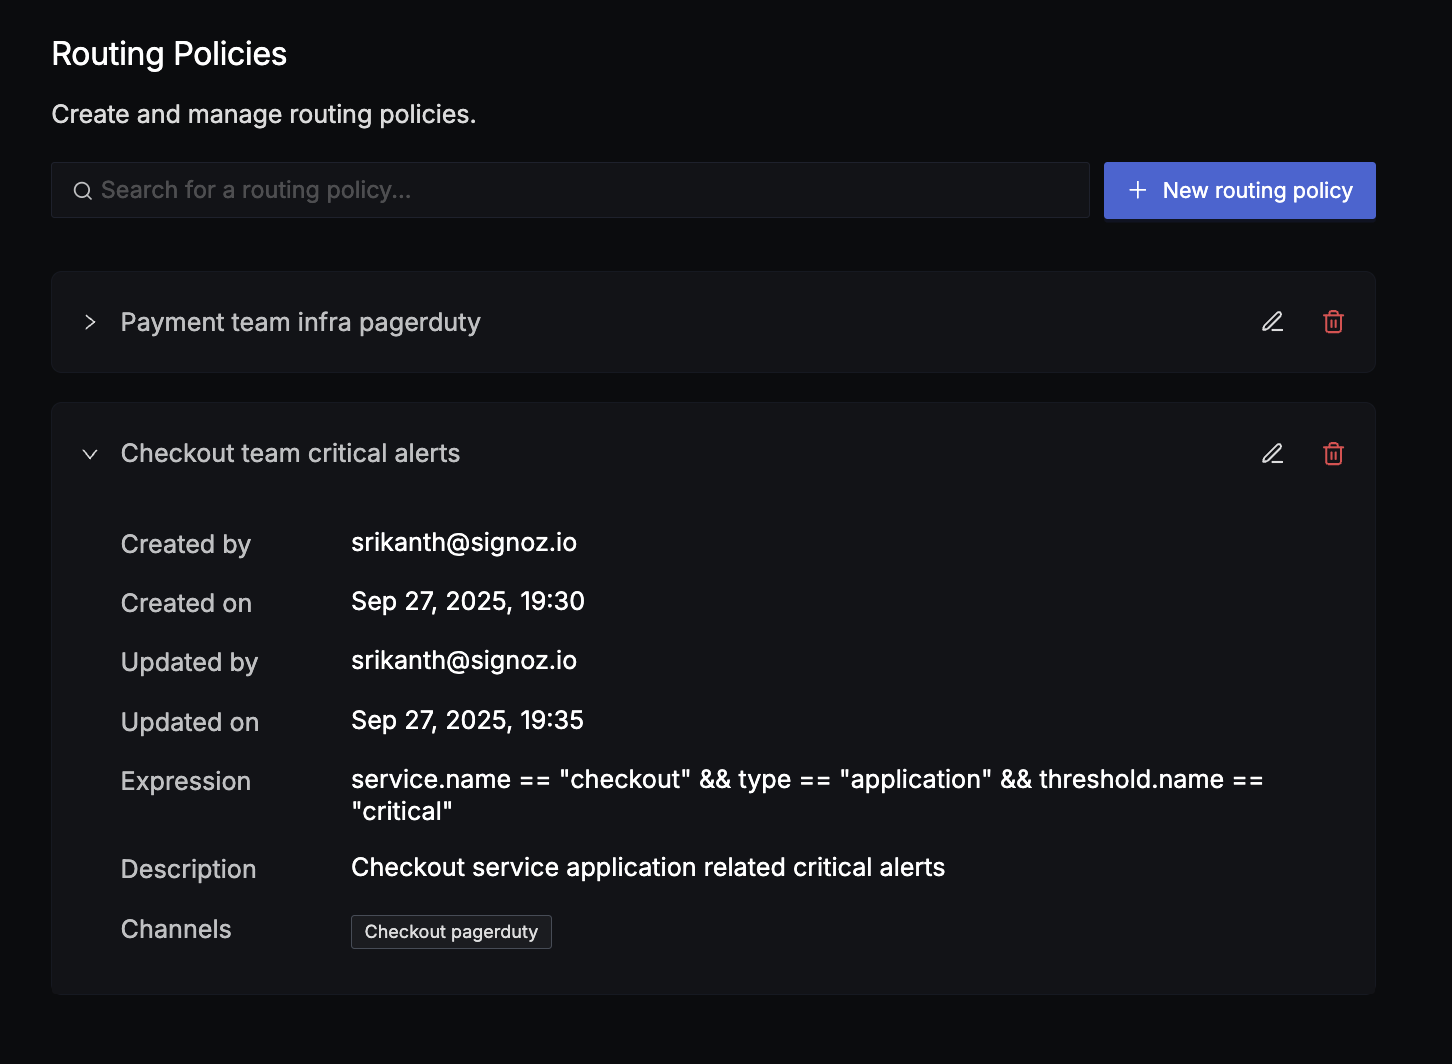Click the Updated by email address
This screenshot has width=1452, height=1064.
coord(464,661)
